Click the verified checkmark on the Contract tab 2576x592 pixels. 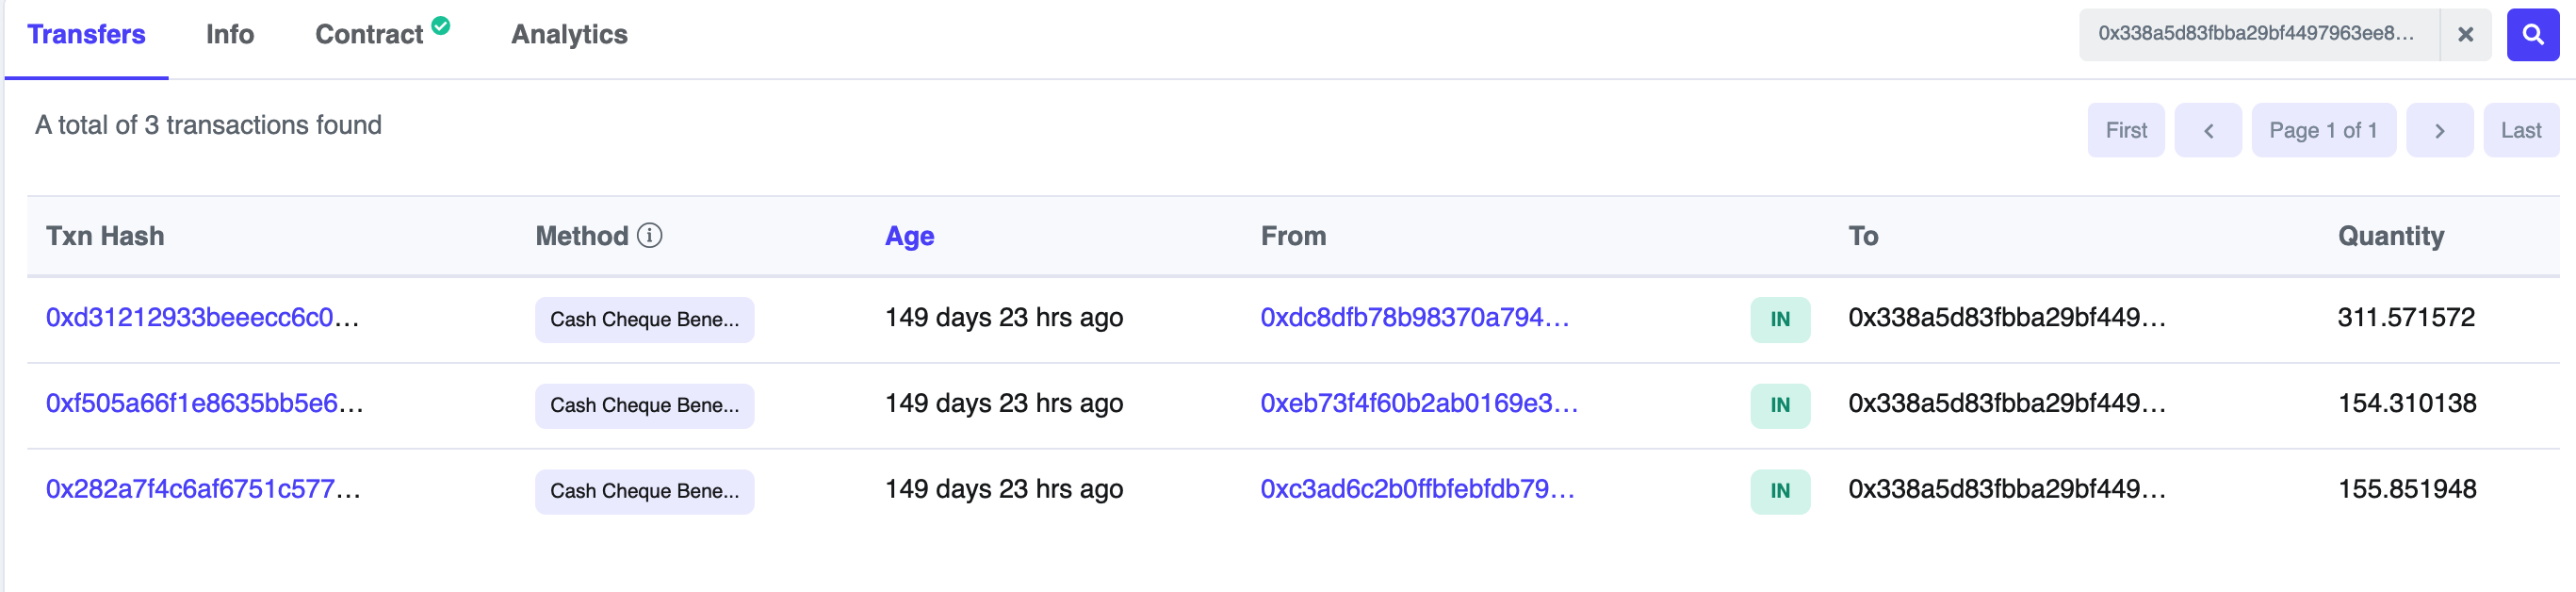point(440,24)
